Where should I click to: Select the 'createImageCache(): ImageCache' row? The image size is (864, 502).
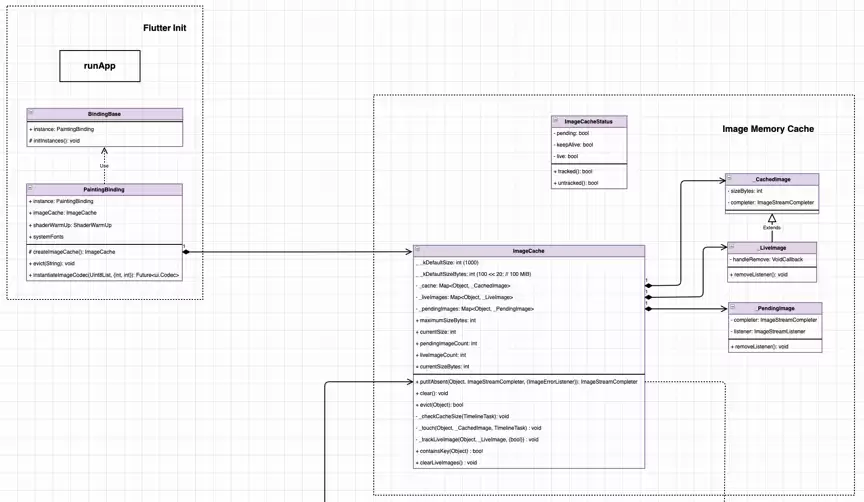pyautogui.click(x=104, y=252)
